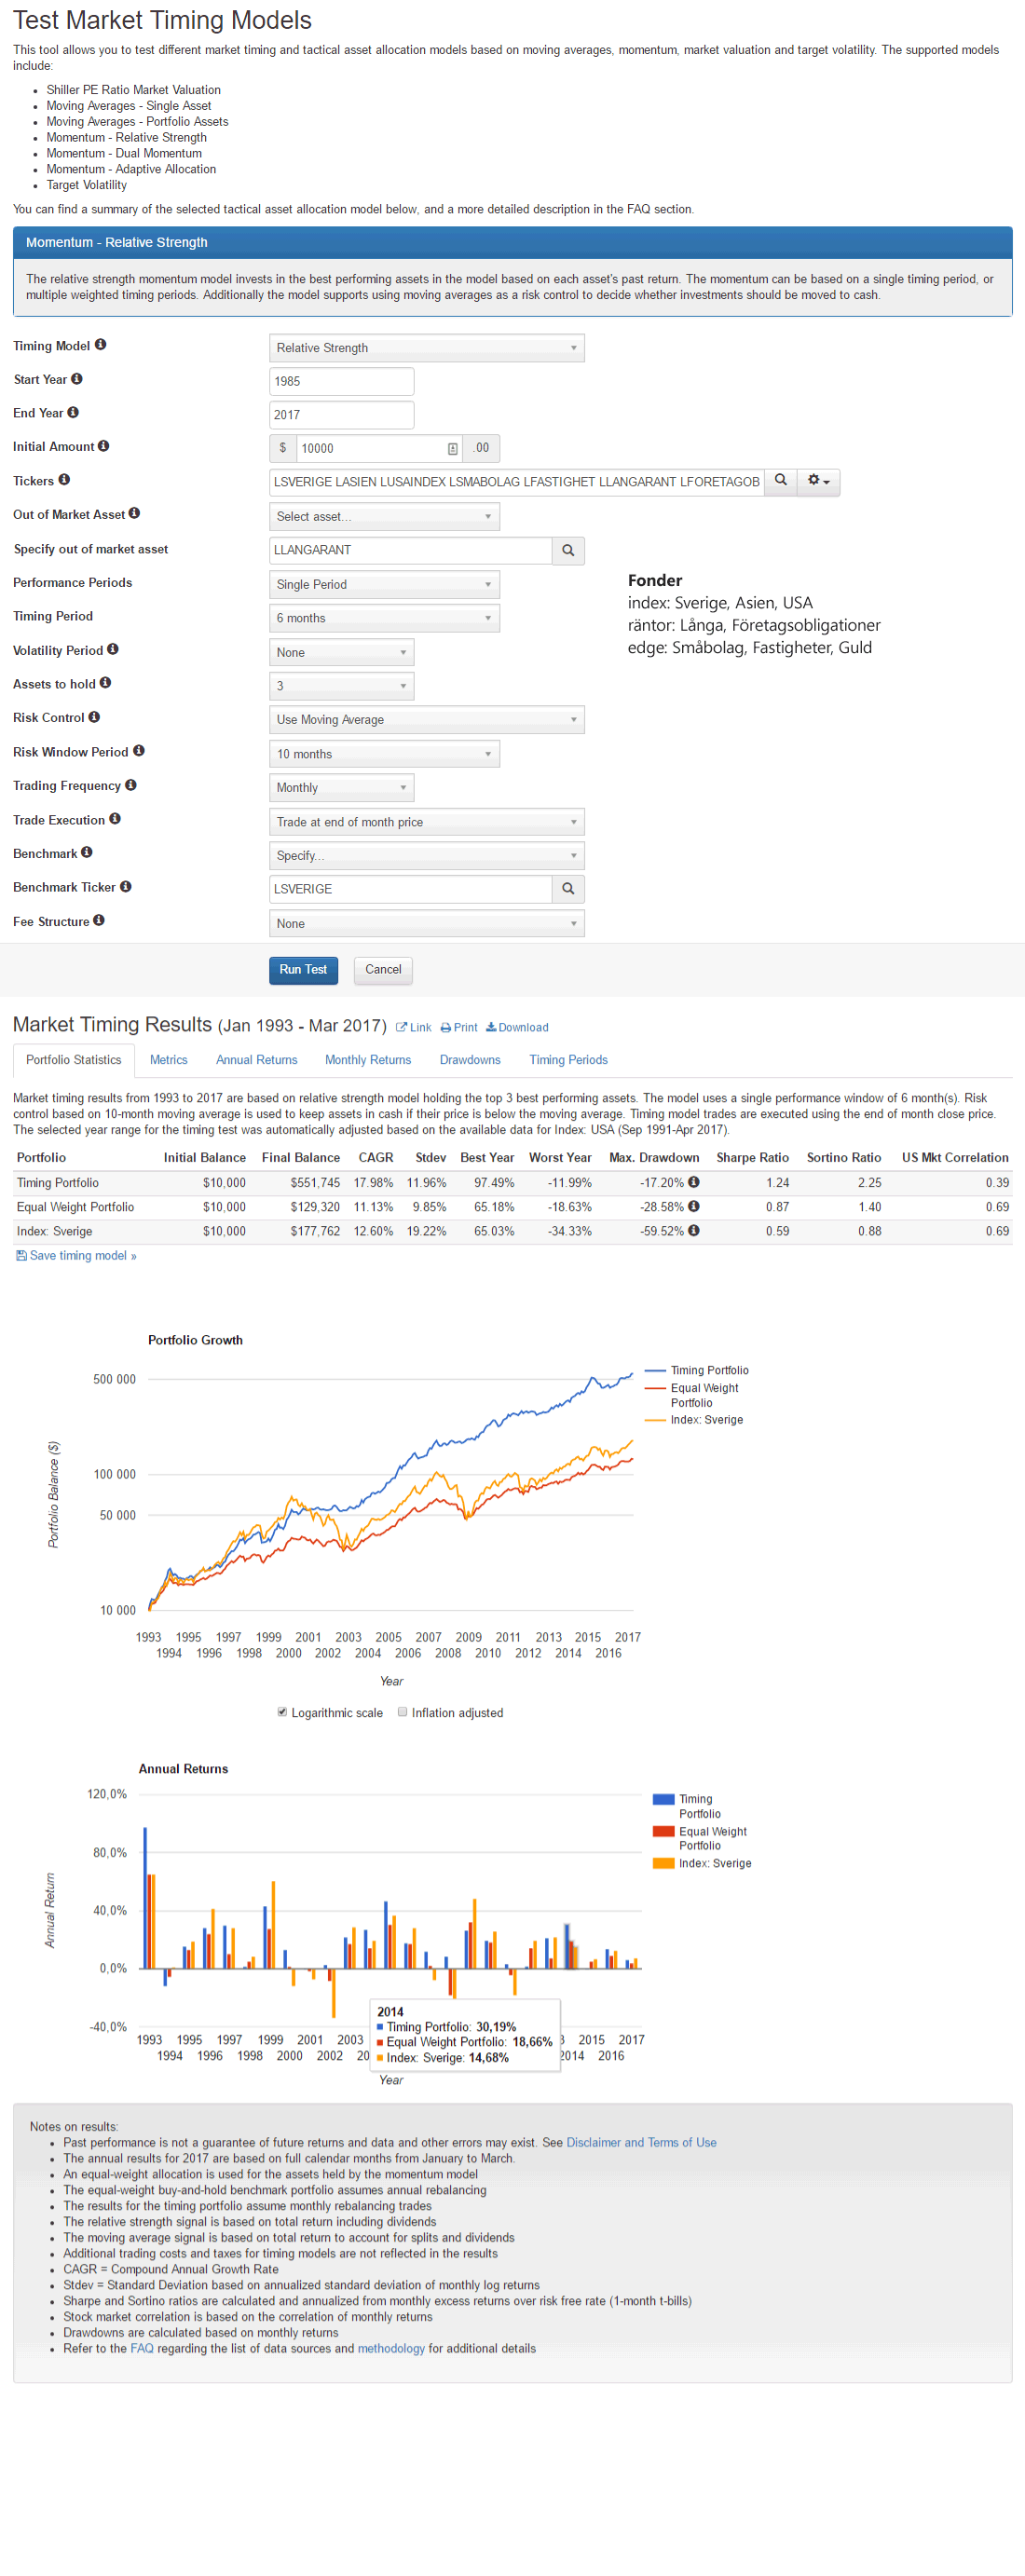Click the info icon next to Risk Control
This screenshot has width=1025, height=2576.
click(x=94, y=717)
